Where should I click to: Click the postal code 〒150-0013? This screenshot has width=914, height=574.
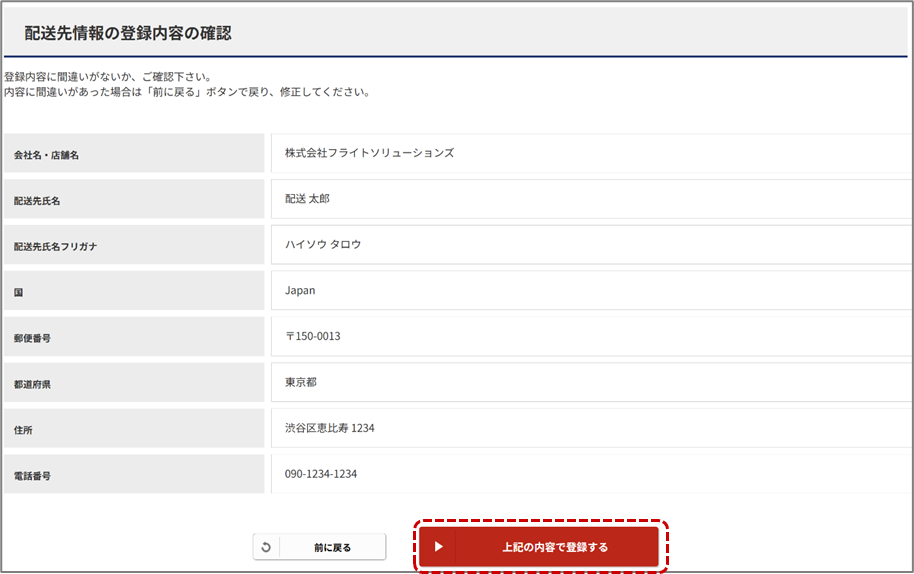[313, 336]
